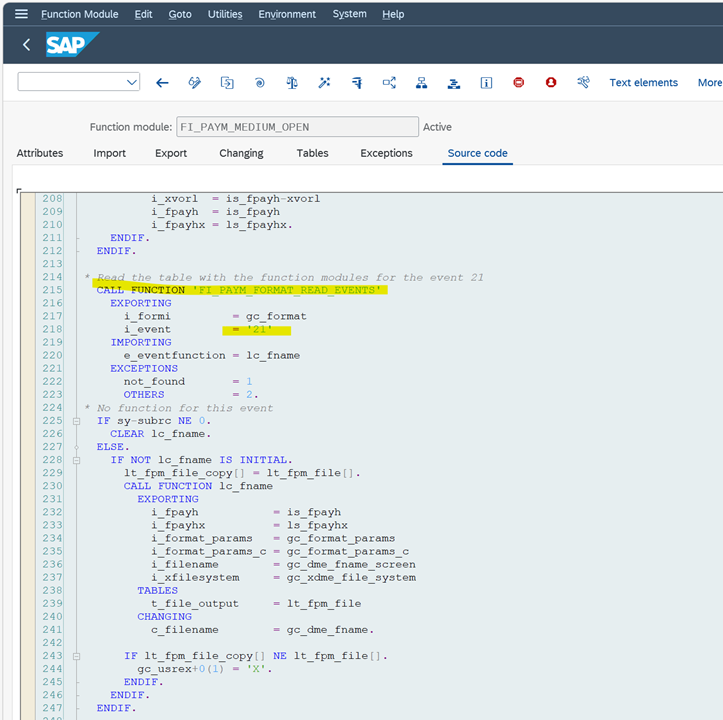Click the red stop Set Breakpoint icon
Viewport: 723px width, 720px height.
[519, 83]
